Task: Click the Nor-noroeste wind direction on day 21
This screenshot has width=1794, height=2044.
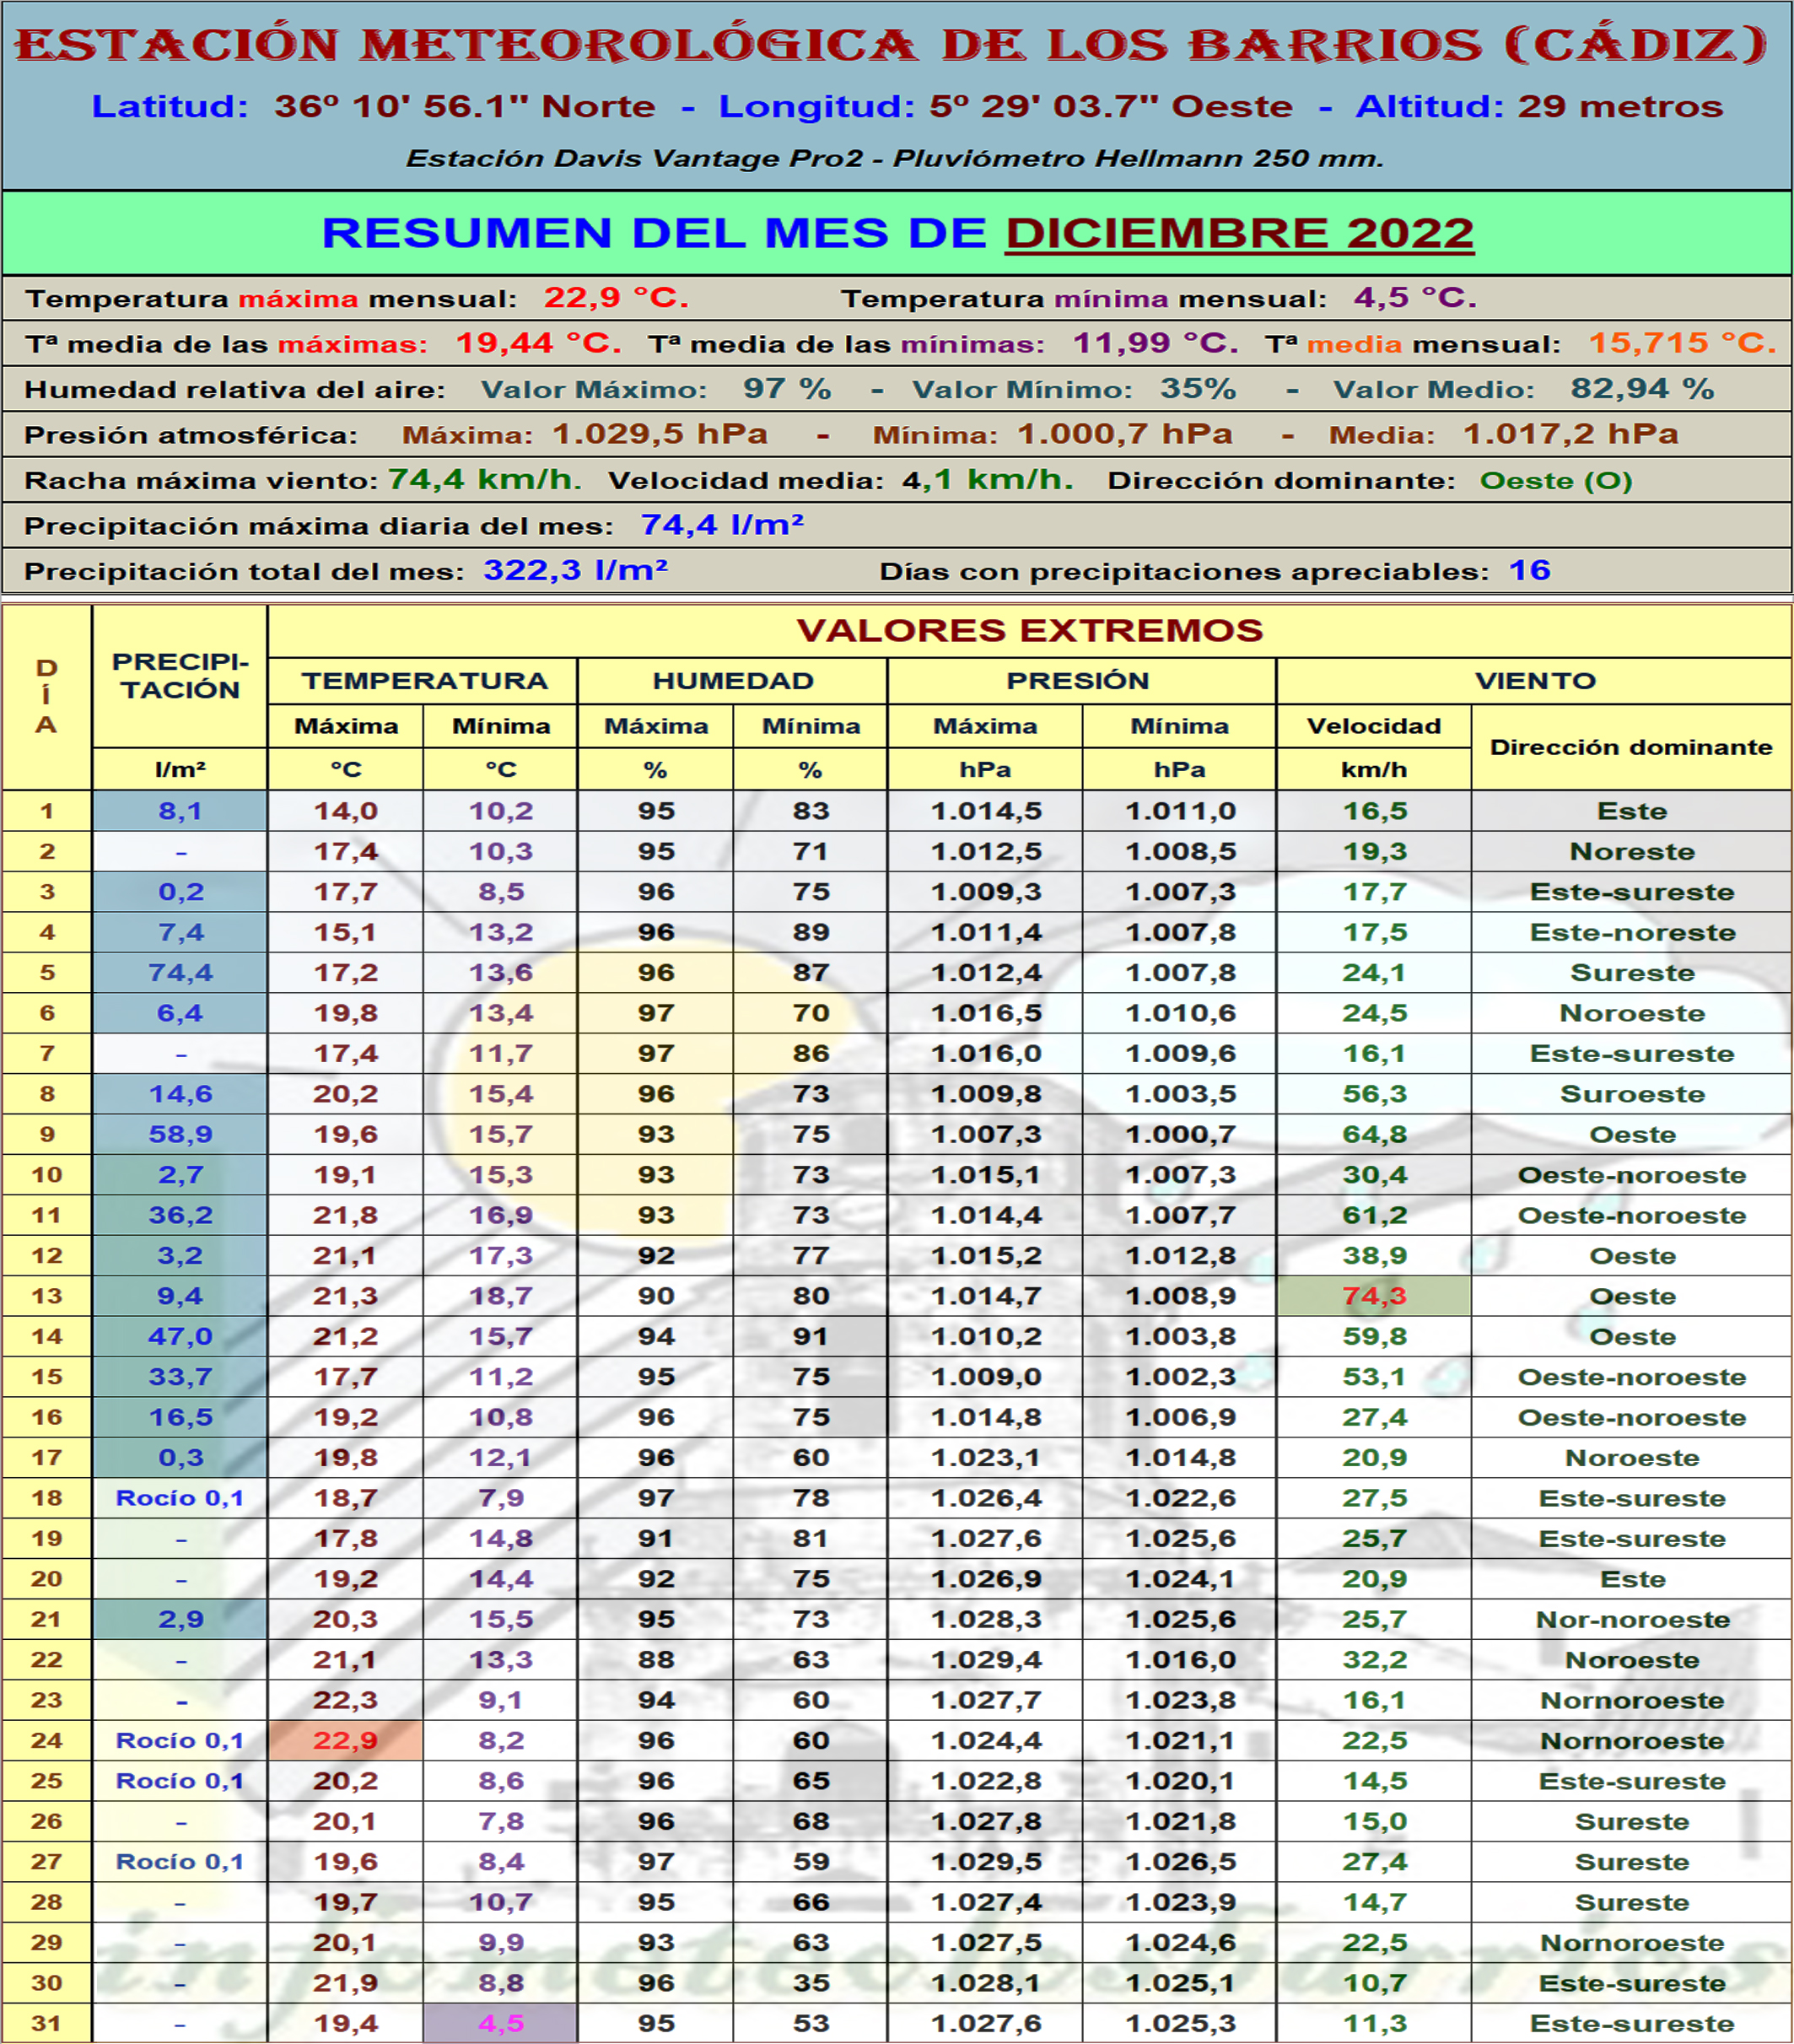Action: [x=1632, y=1619]
